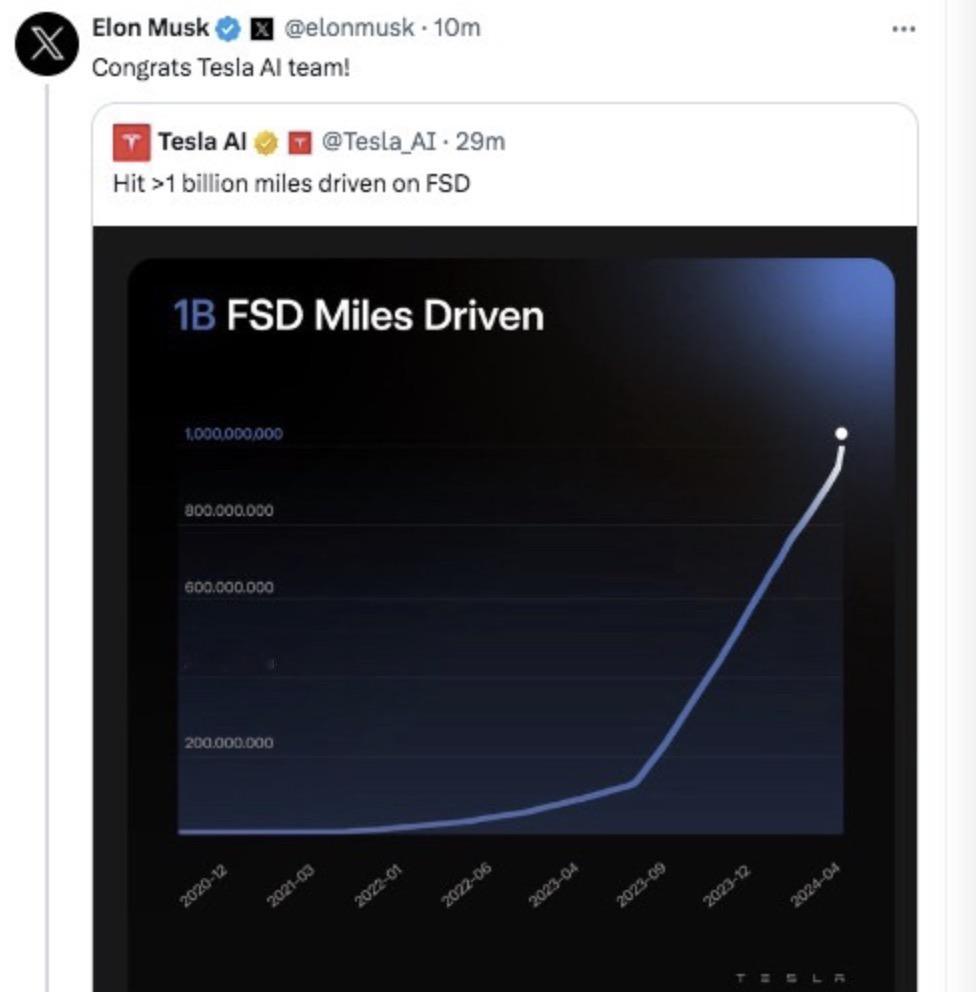Screen dimensions: 976x992
Task: Click the white endpoint dot on the chart line
Action: pyautogui.click(x=841, y=433)
